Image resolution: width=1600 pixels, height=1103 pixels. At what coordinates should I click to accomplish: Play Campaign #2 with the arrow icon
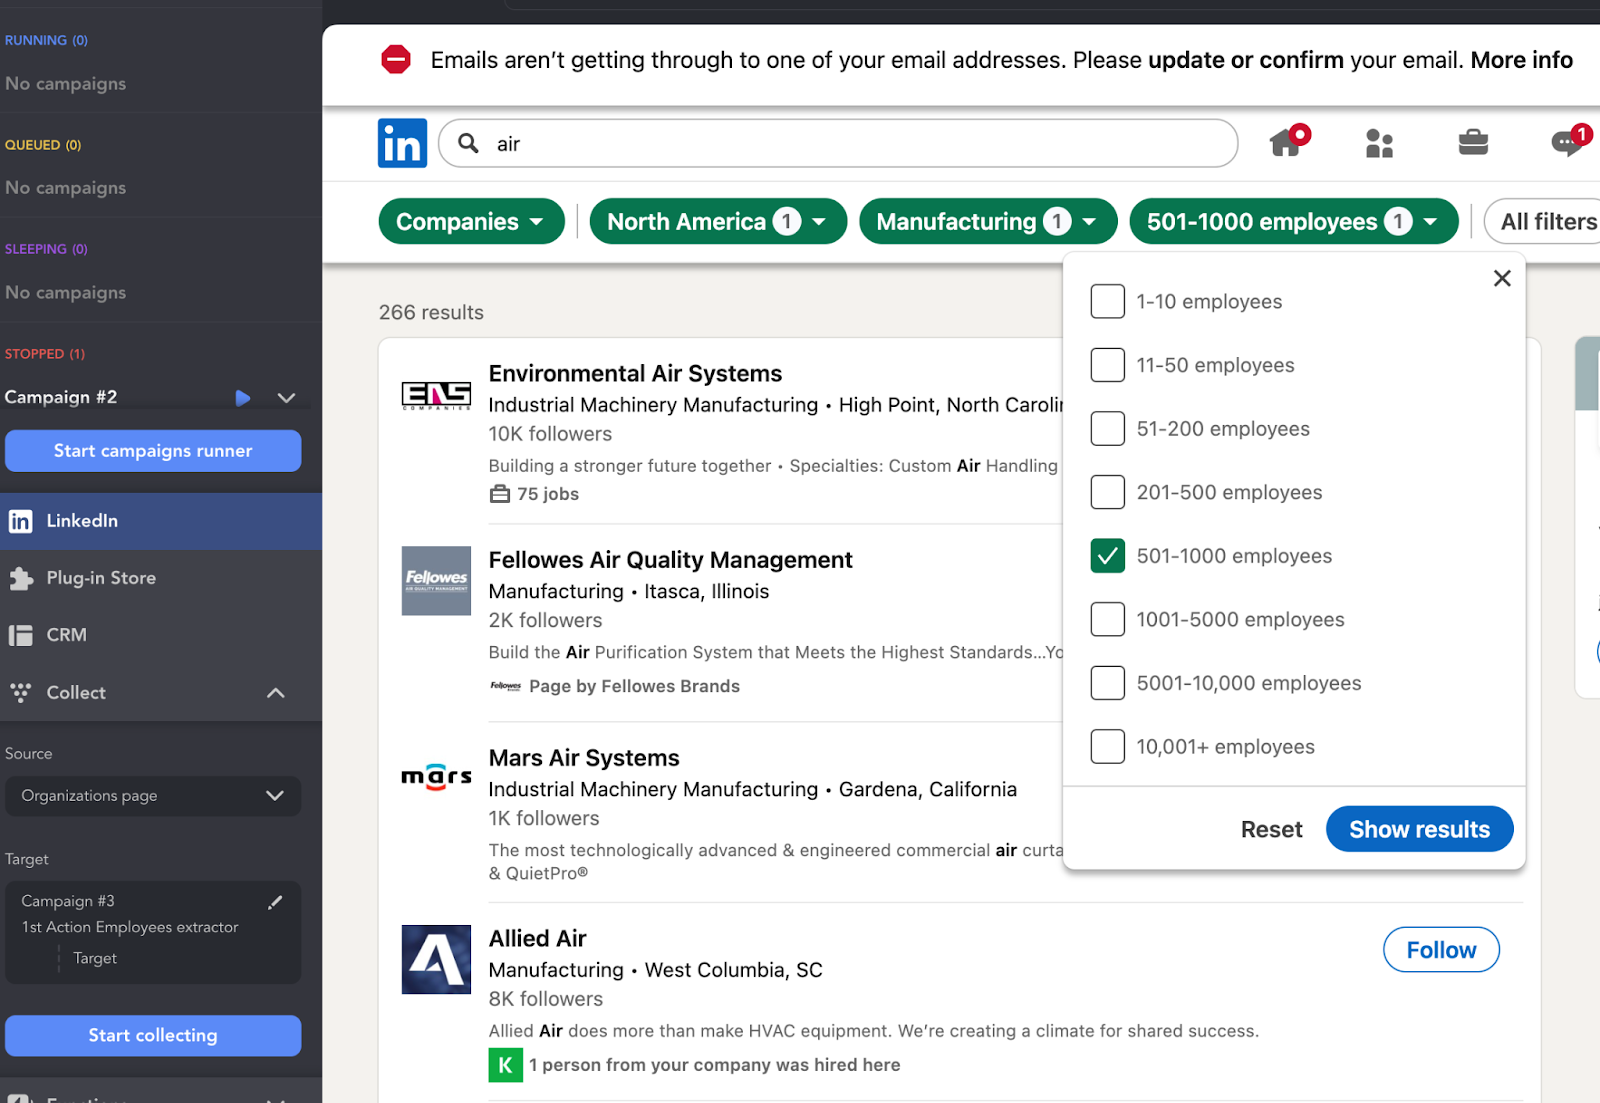[x=242, y=398]
